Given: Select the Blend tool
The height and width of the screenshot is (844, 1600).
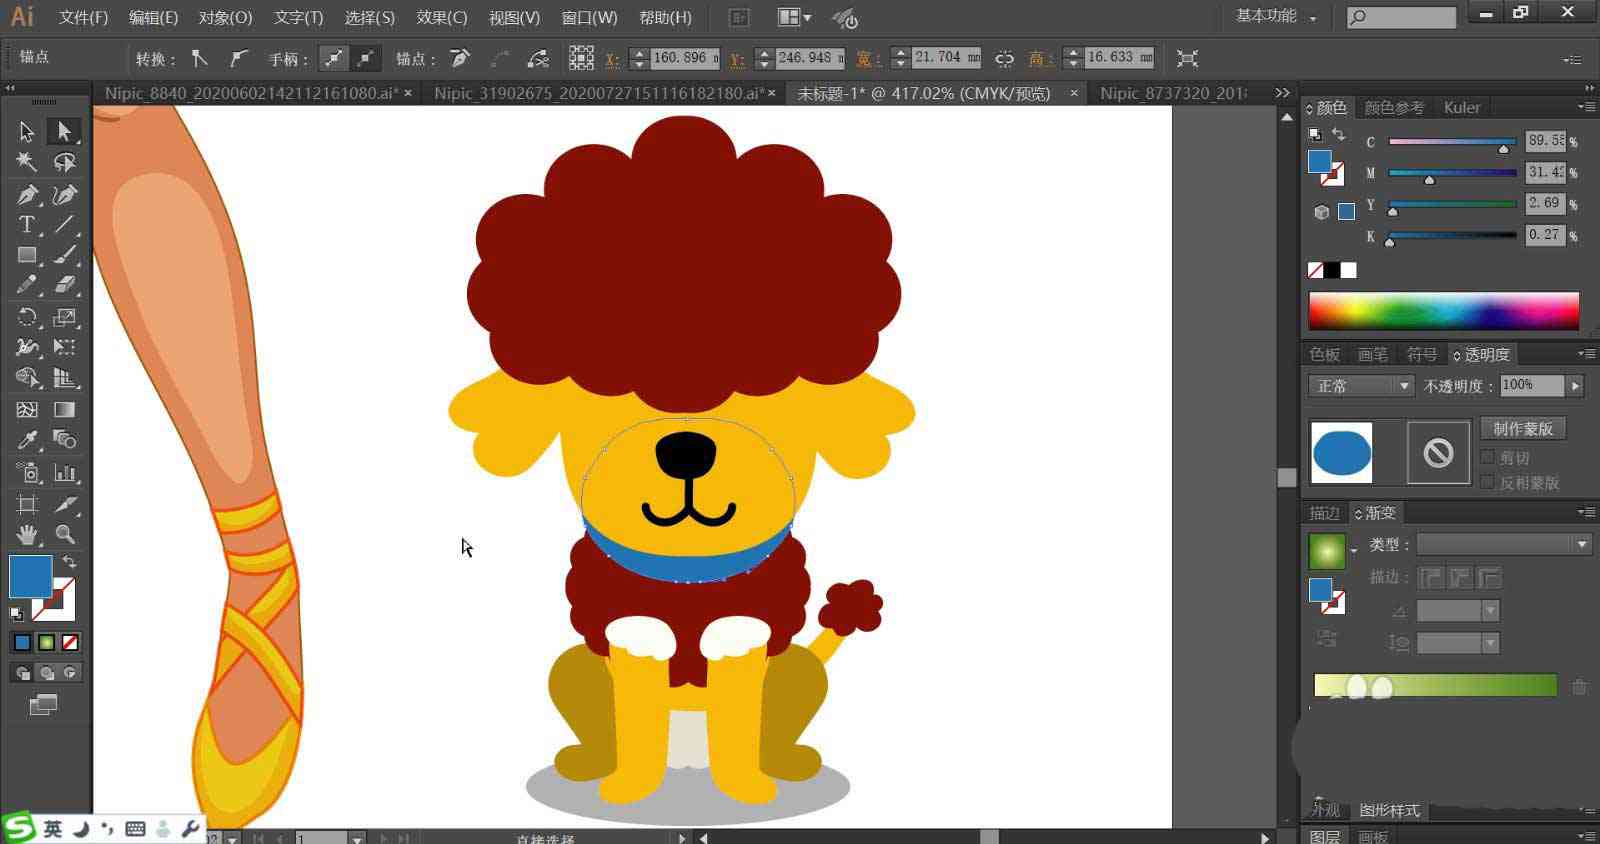Looking at the screenshot, I should click(x=65, y=440).
